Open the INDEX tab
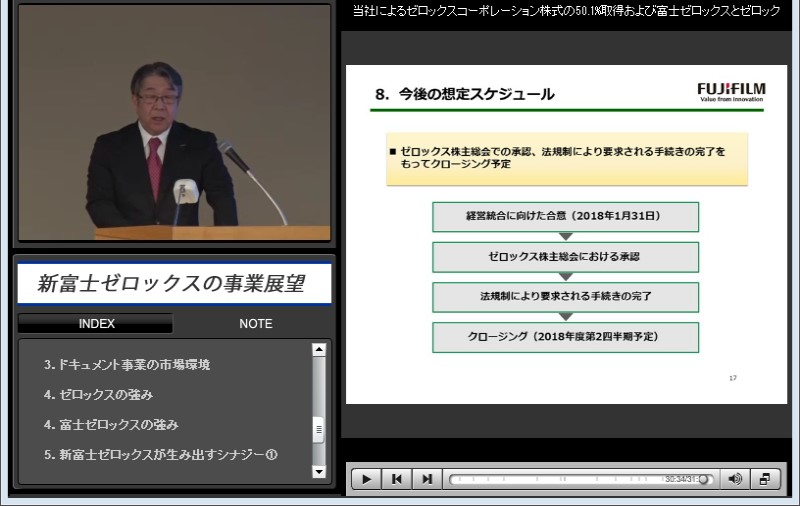Viewport: 800px width, 506px height. point(96,323)
